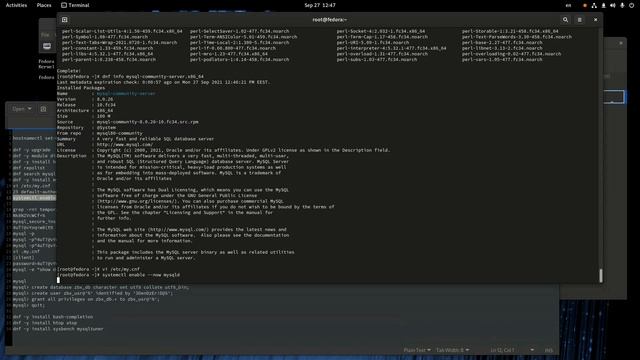Image resolution: width=640 pixels, height=360 pixels.
Task: Open the 'en' keyboard layout indicator
Action: 568,5
